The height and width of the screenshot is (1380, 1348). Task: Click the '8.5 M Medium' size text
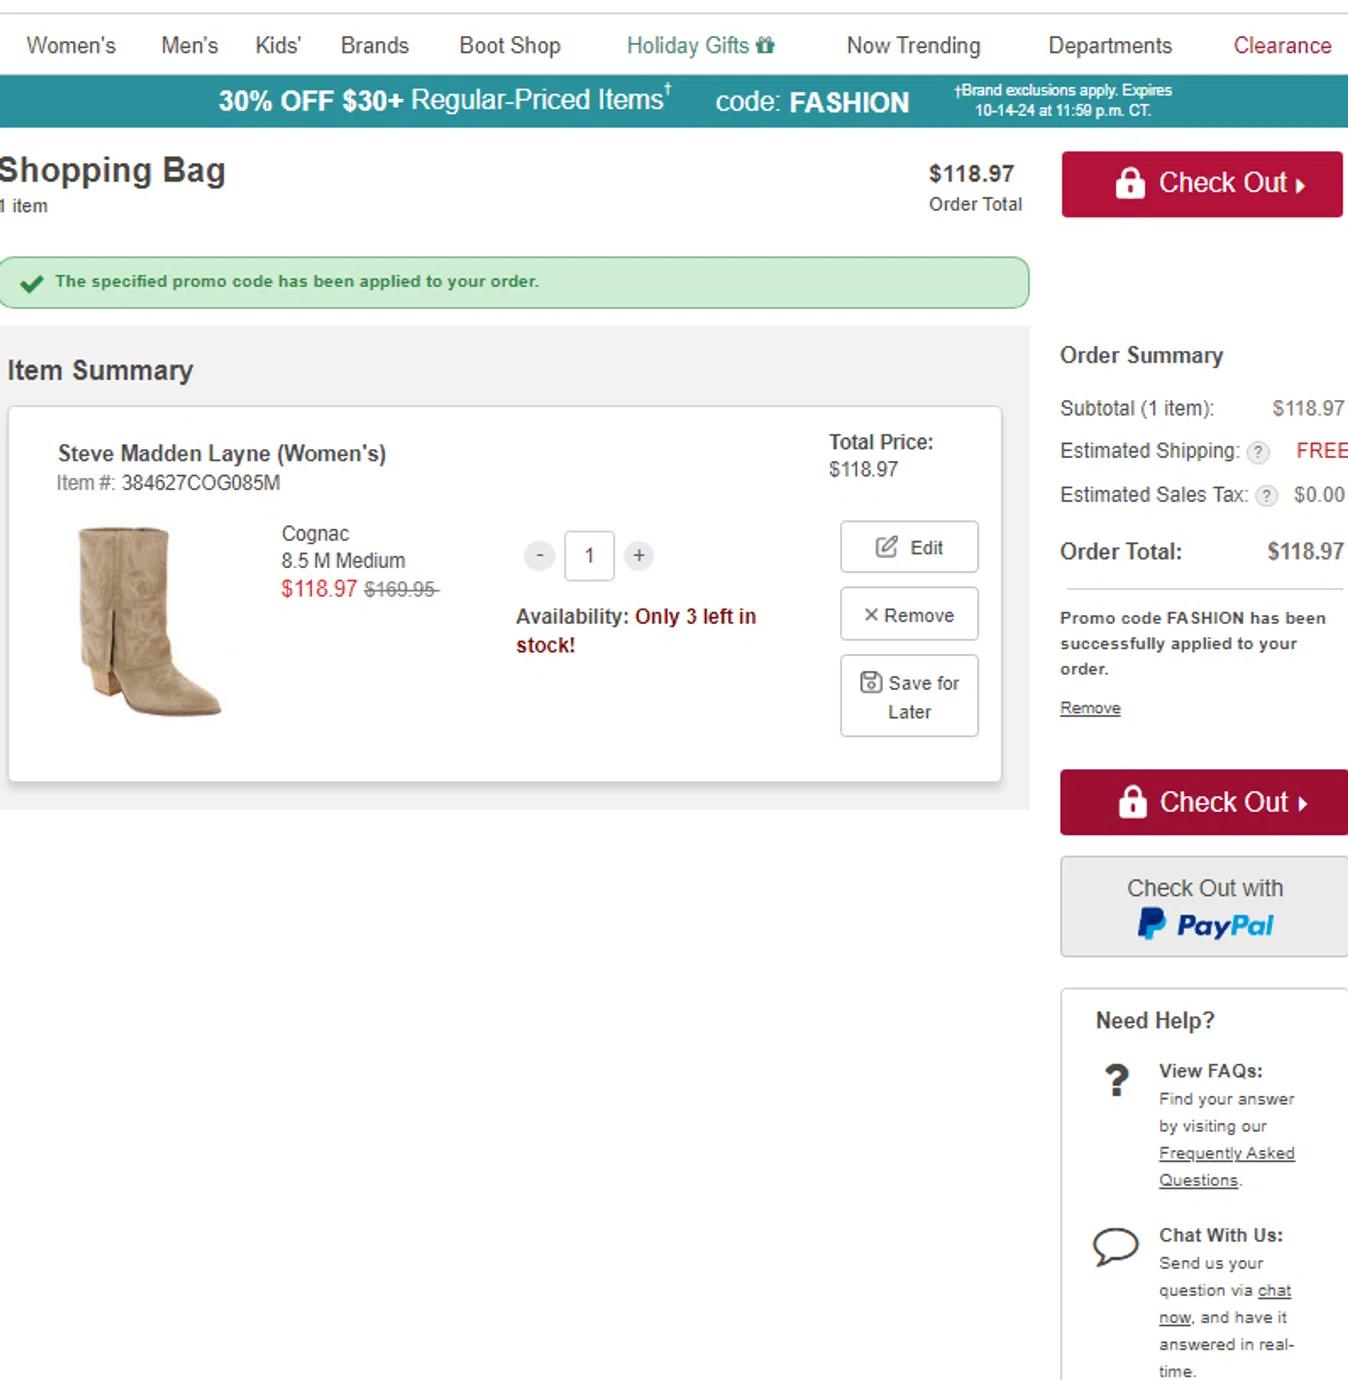click(x=343, y=561)
